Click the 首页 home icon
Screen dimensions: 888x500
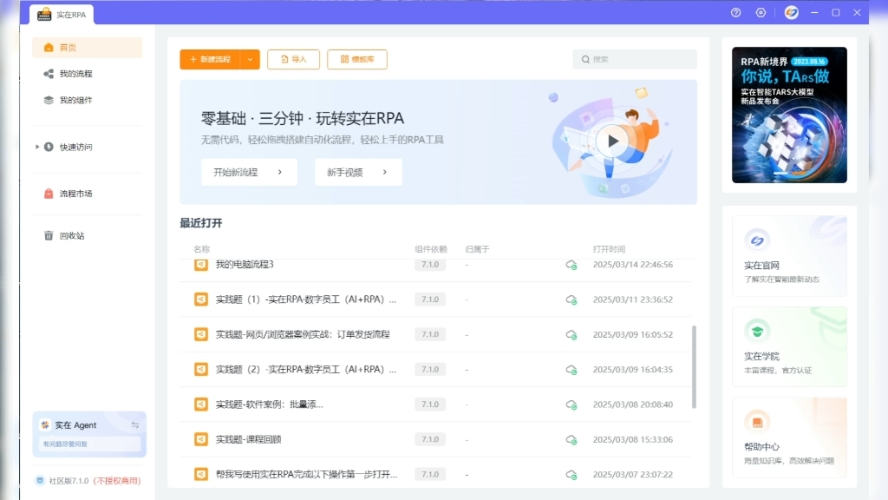tap(49, 48)
